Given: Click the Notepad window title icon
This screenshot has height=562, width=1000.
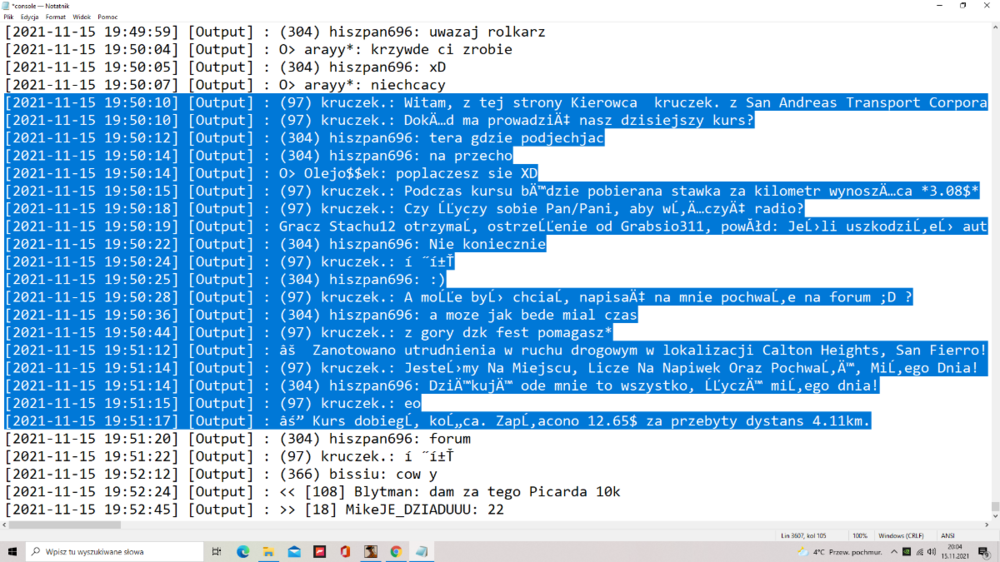Looking at the screenshot, I should 6,6.
